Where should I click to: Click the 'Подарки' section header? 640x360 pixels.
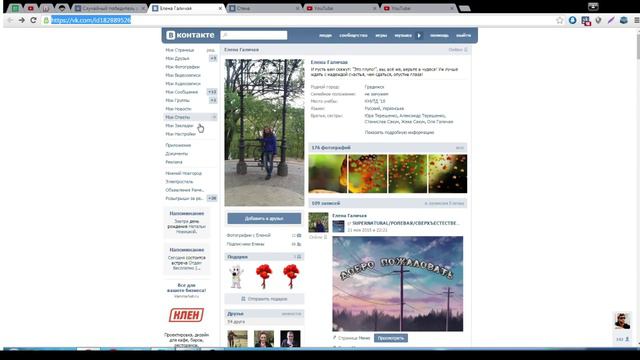264,257
